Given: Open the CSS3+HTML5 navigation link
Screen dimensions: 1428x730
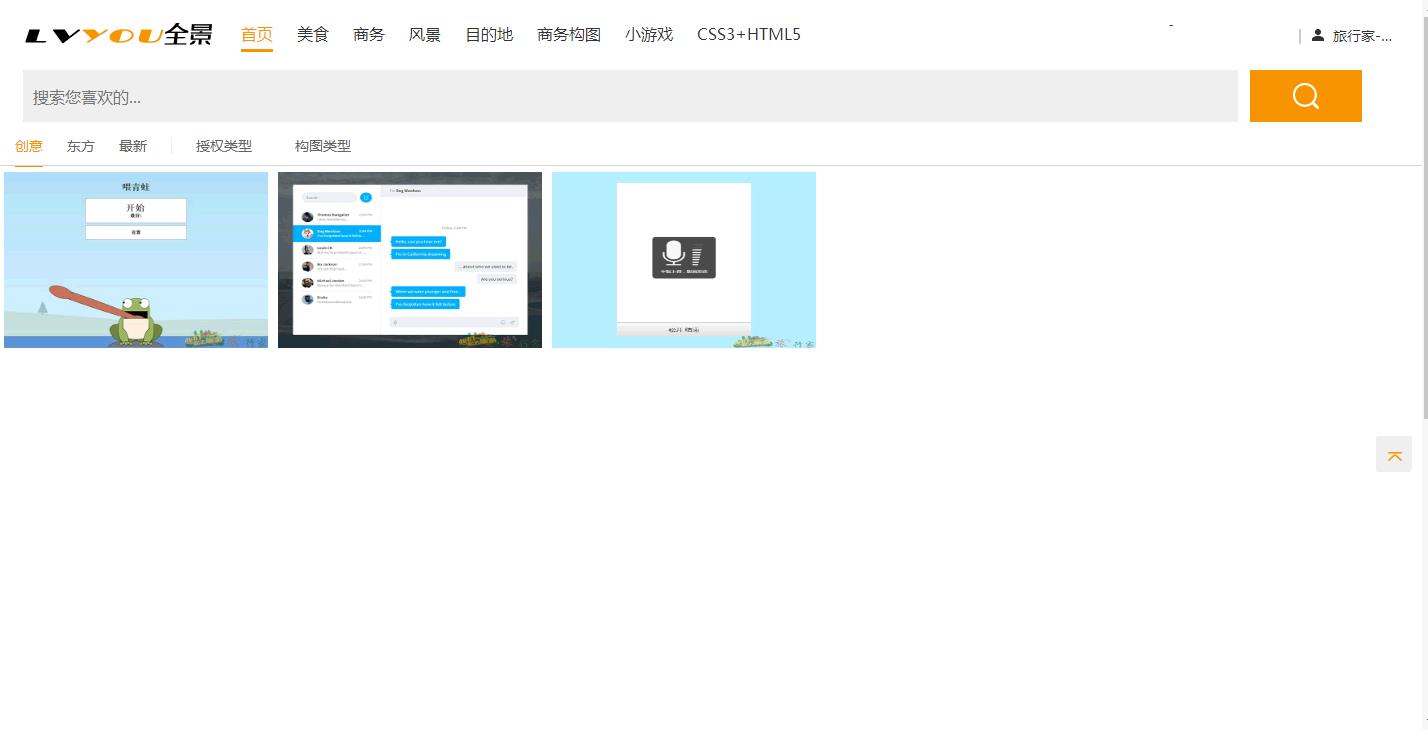Looking at the screenshot, I should click(x=748, y=34).
